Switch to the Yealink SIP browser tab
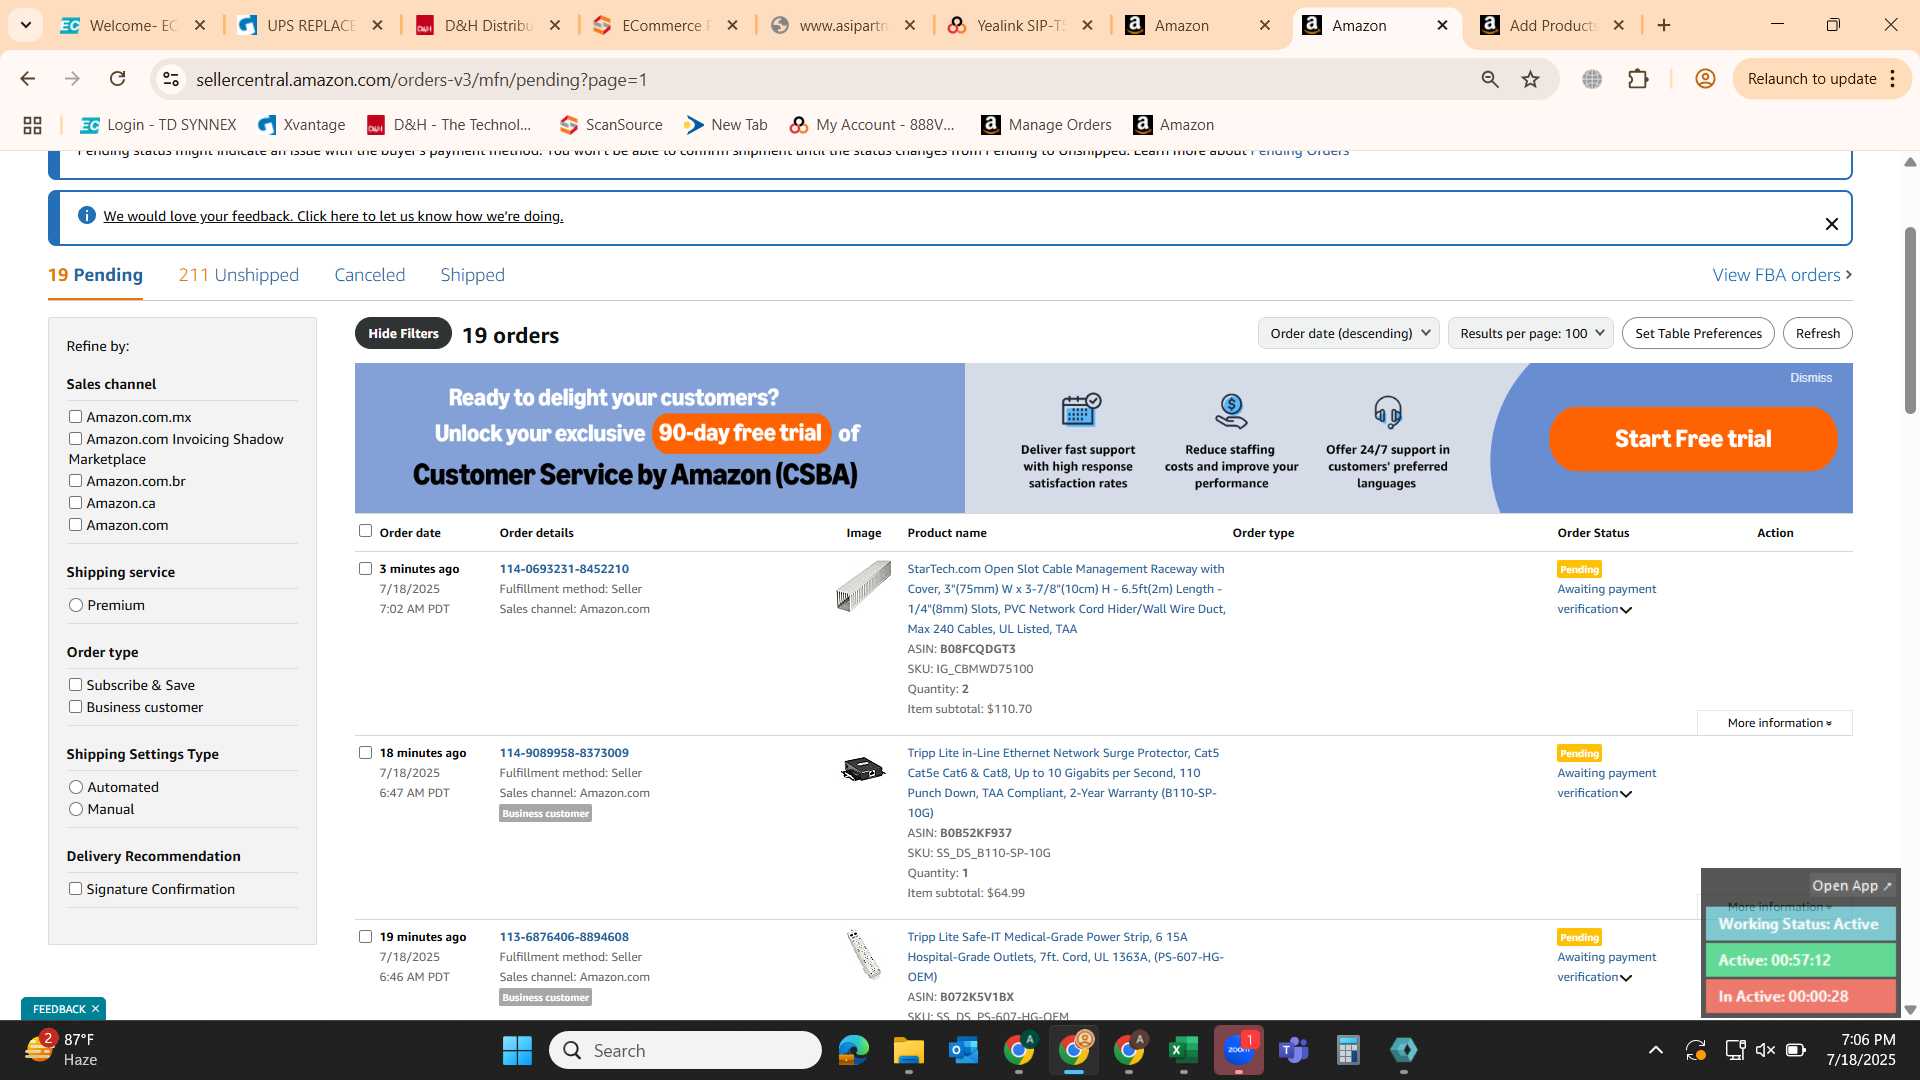The image size is (1920, 1080). 1022,25
